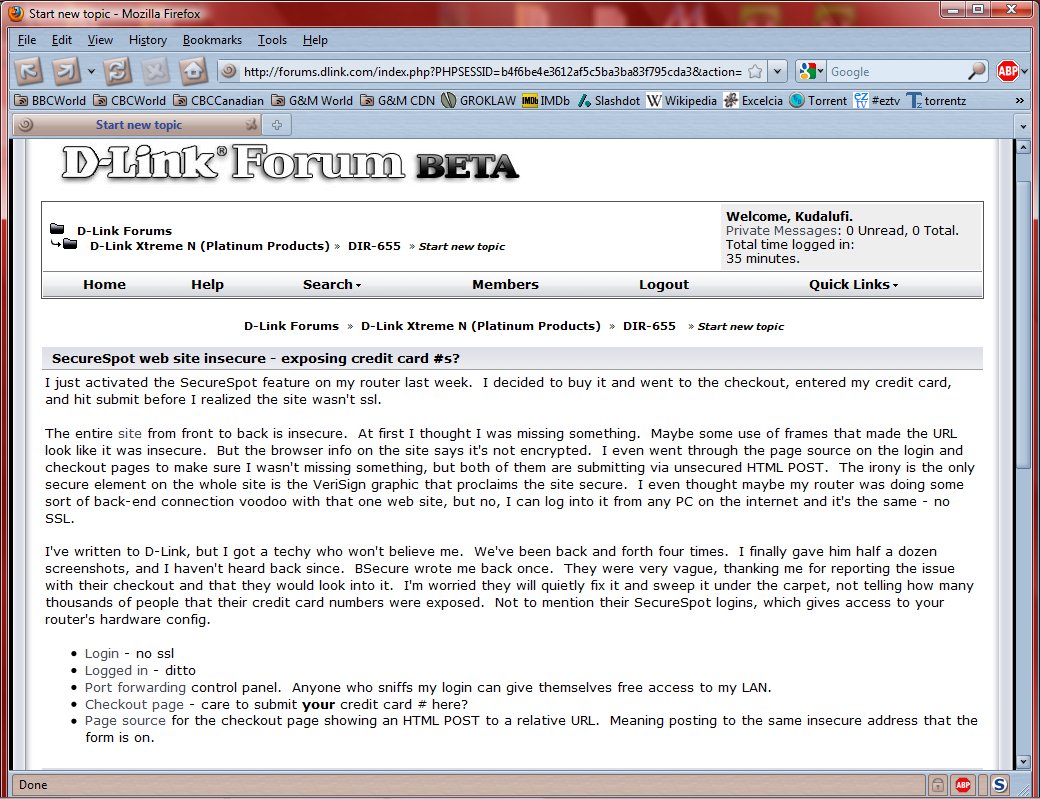
Task: Open the Slashdot bookmark
Action: [609, 101]
